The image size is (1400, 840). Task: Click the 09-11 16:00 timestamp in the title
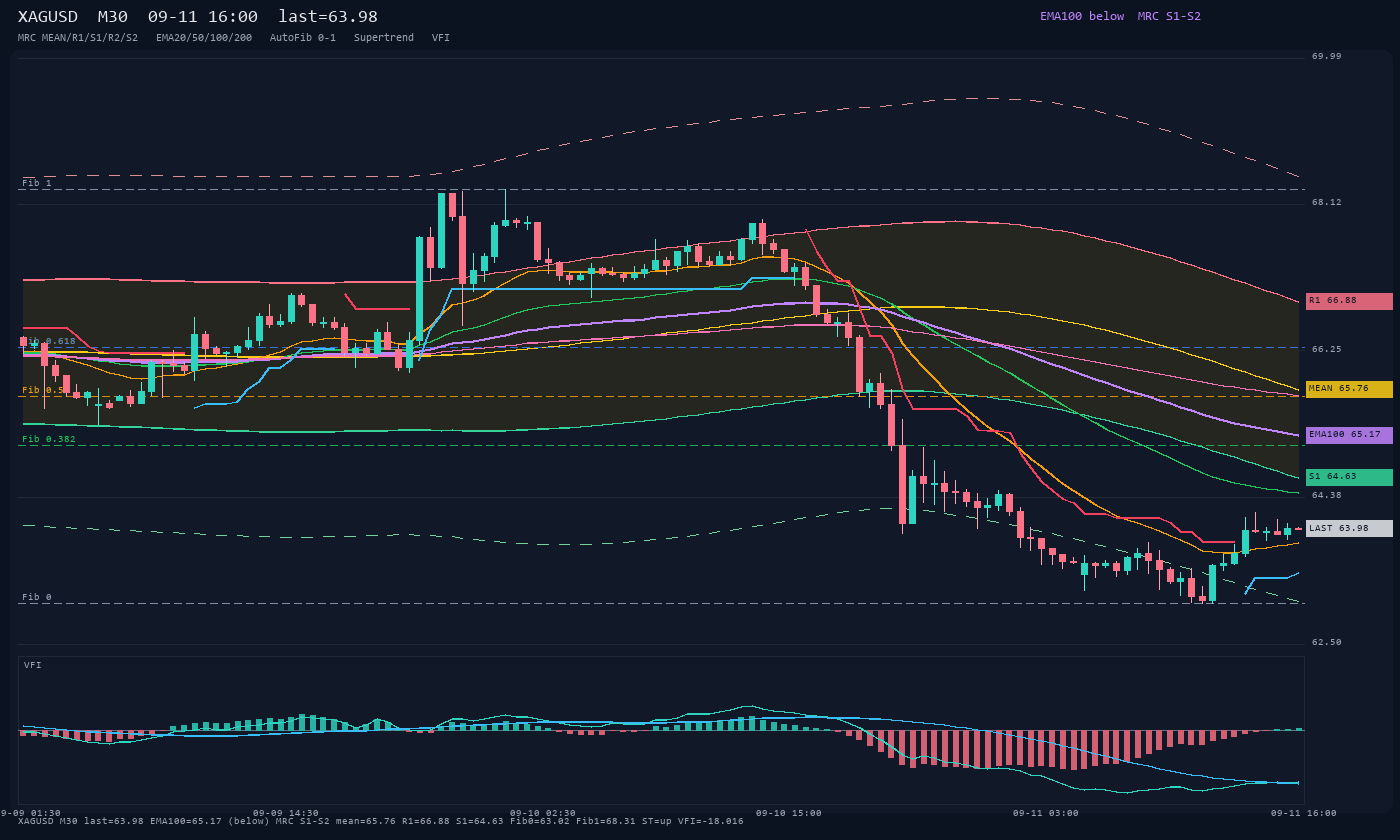tap(202, 16)
